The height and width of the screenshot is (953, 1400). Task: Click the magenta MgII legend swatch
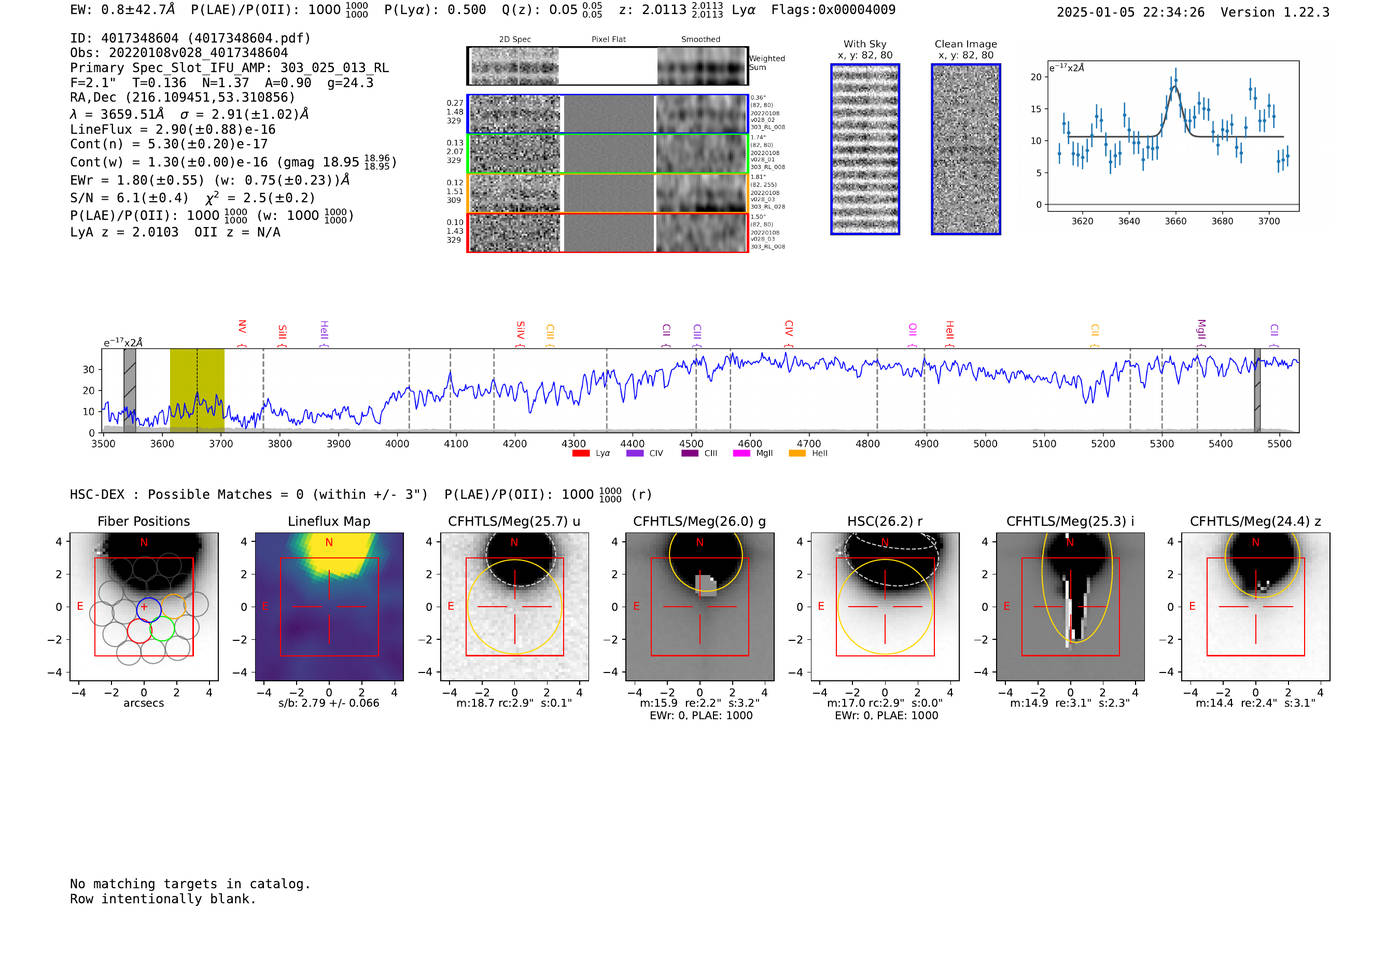point(742,454)
